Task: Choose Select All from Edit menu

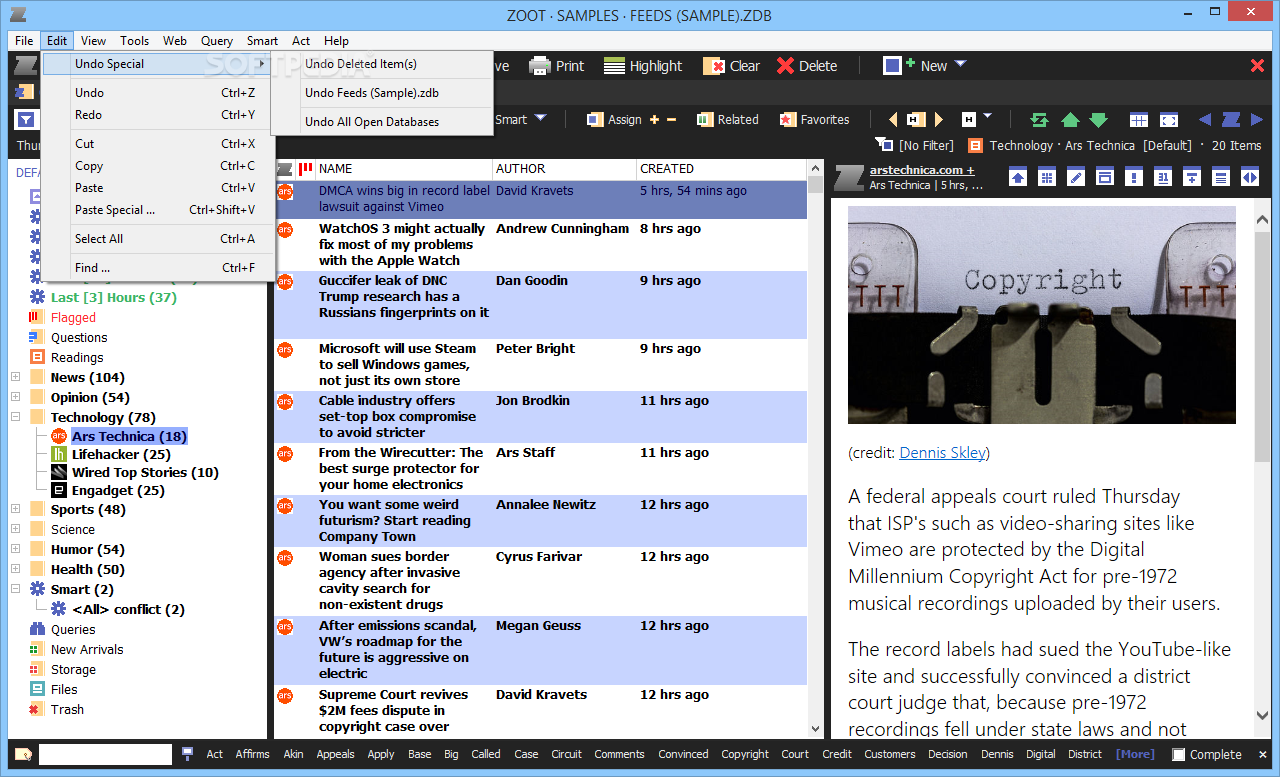Action: click(x=158, y=239)
